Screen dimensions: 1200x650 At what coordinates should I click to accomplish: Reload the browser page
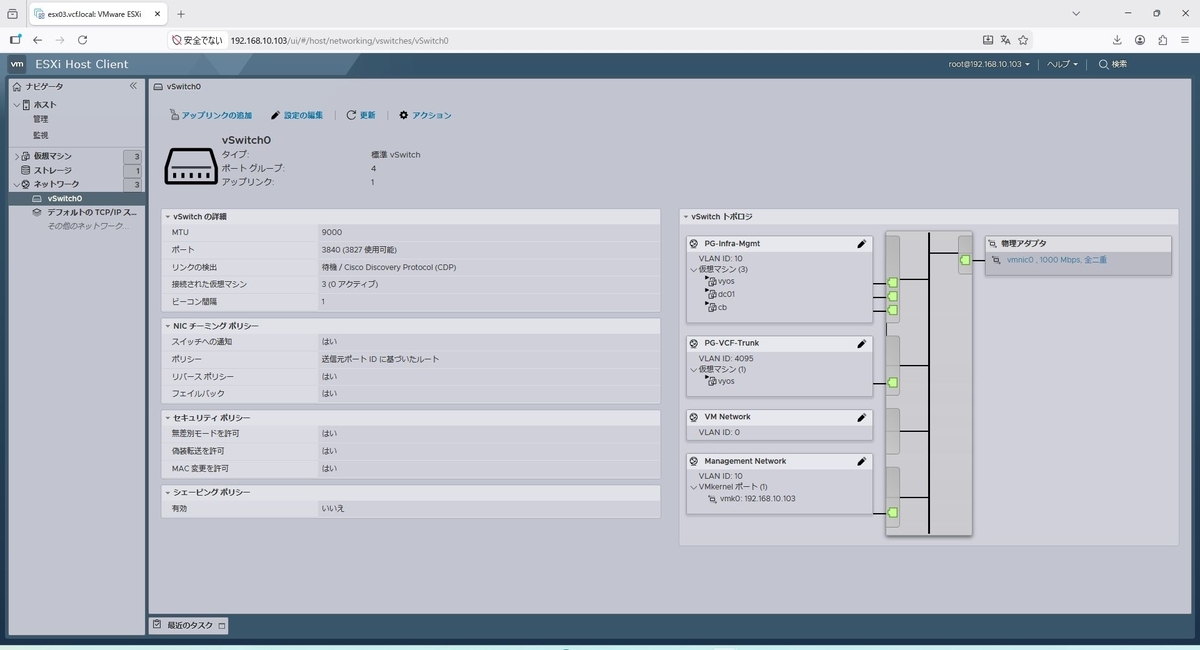point(83,40)
